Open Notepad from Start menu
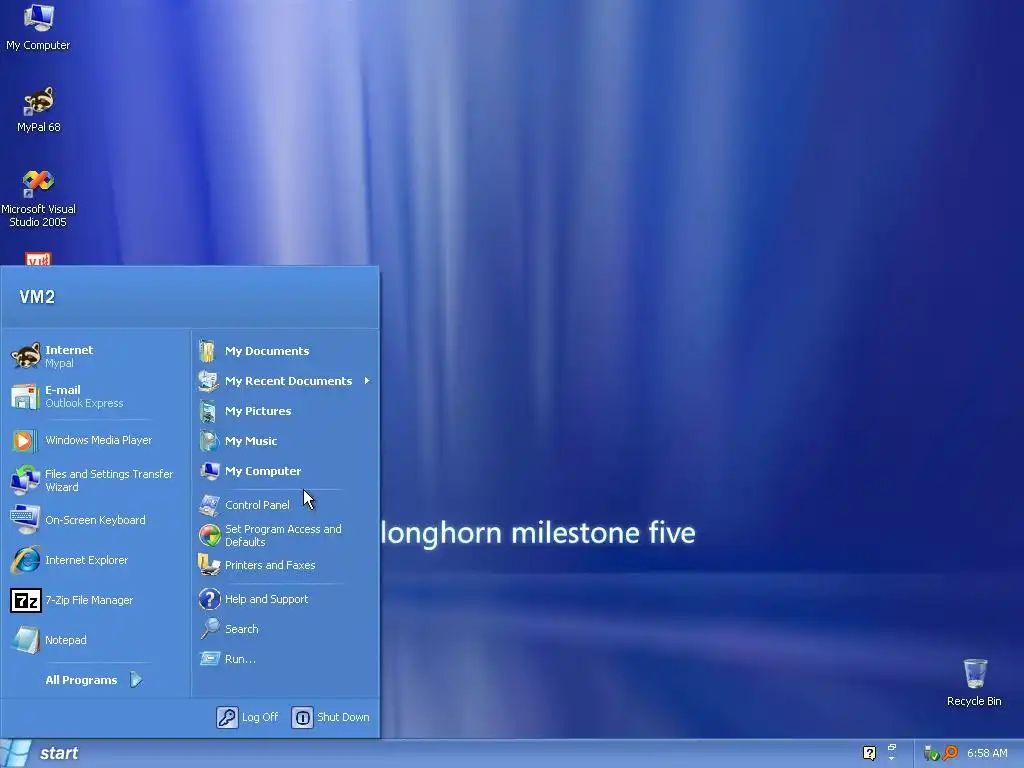Screen dimensions: 1024x768 95,640
